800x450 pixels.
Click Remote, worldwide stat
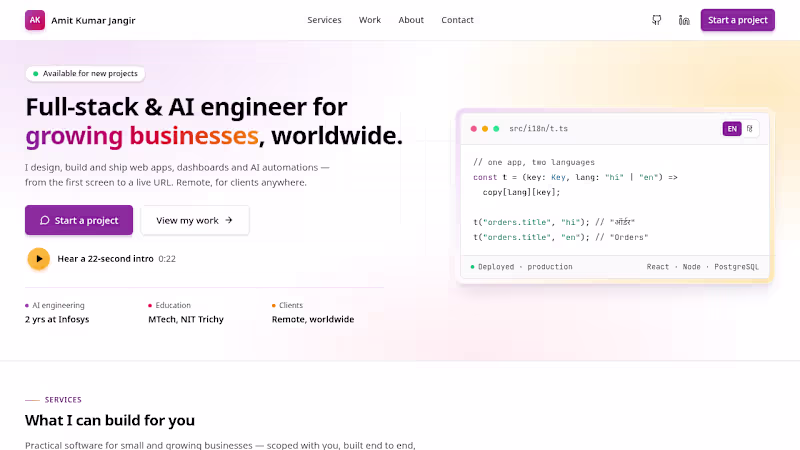click(313, 319)
